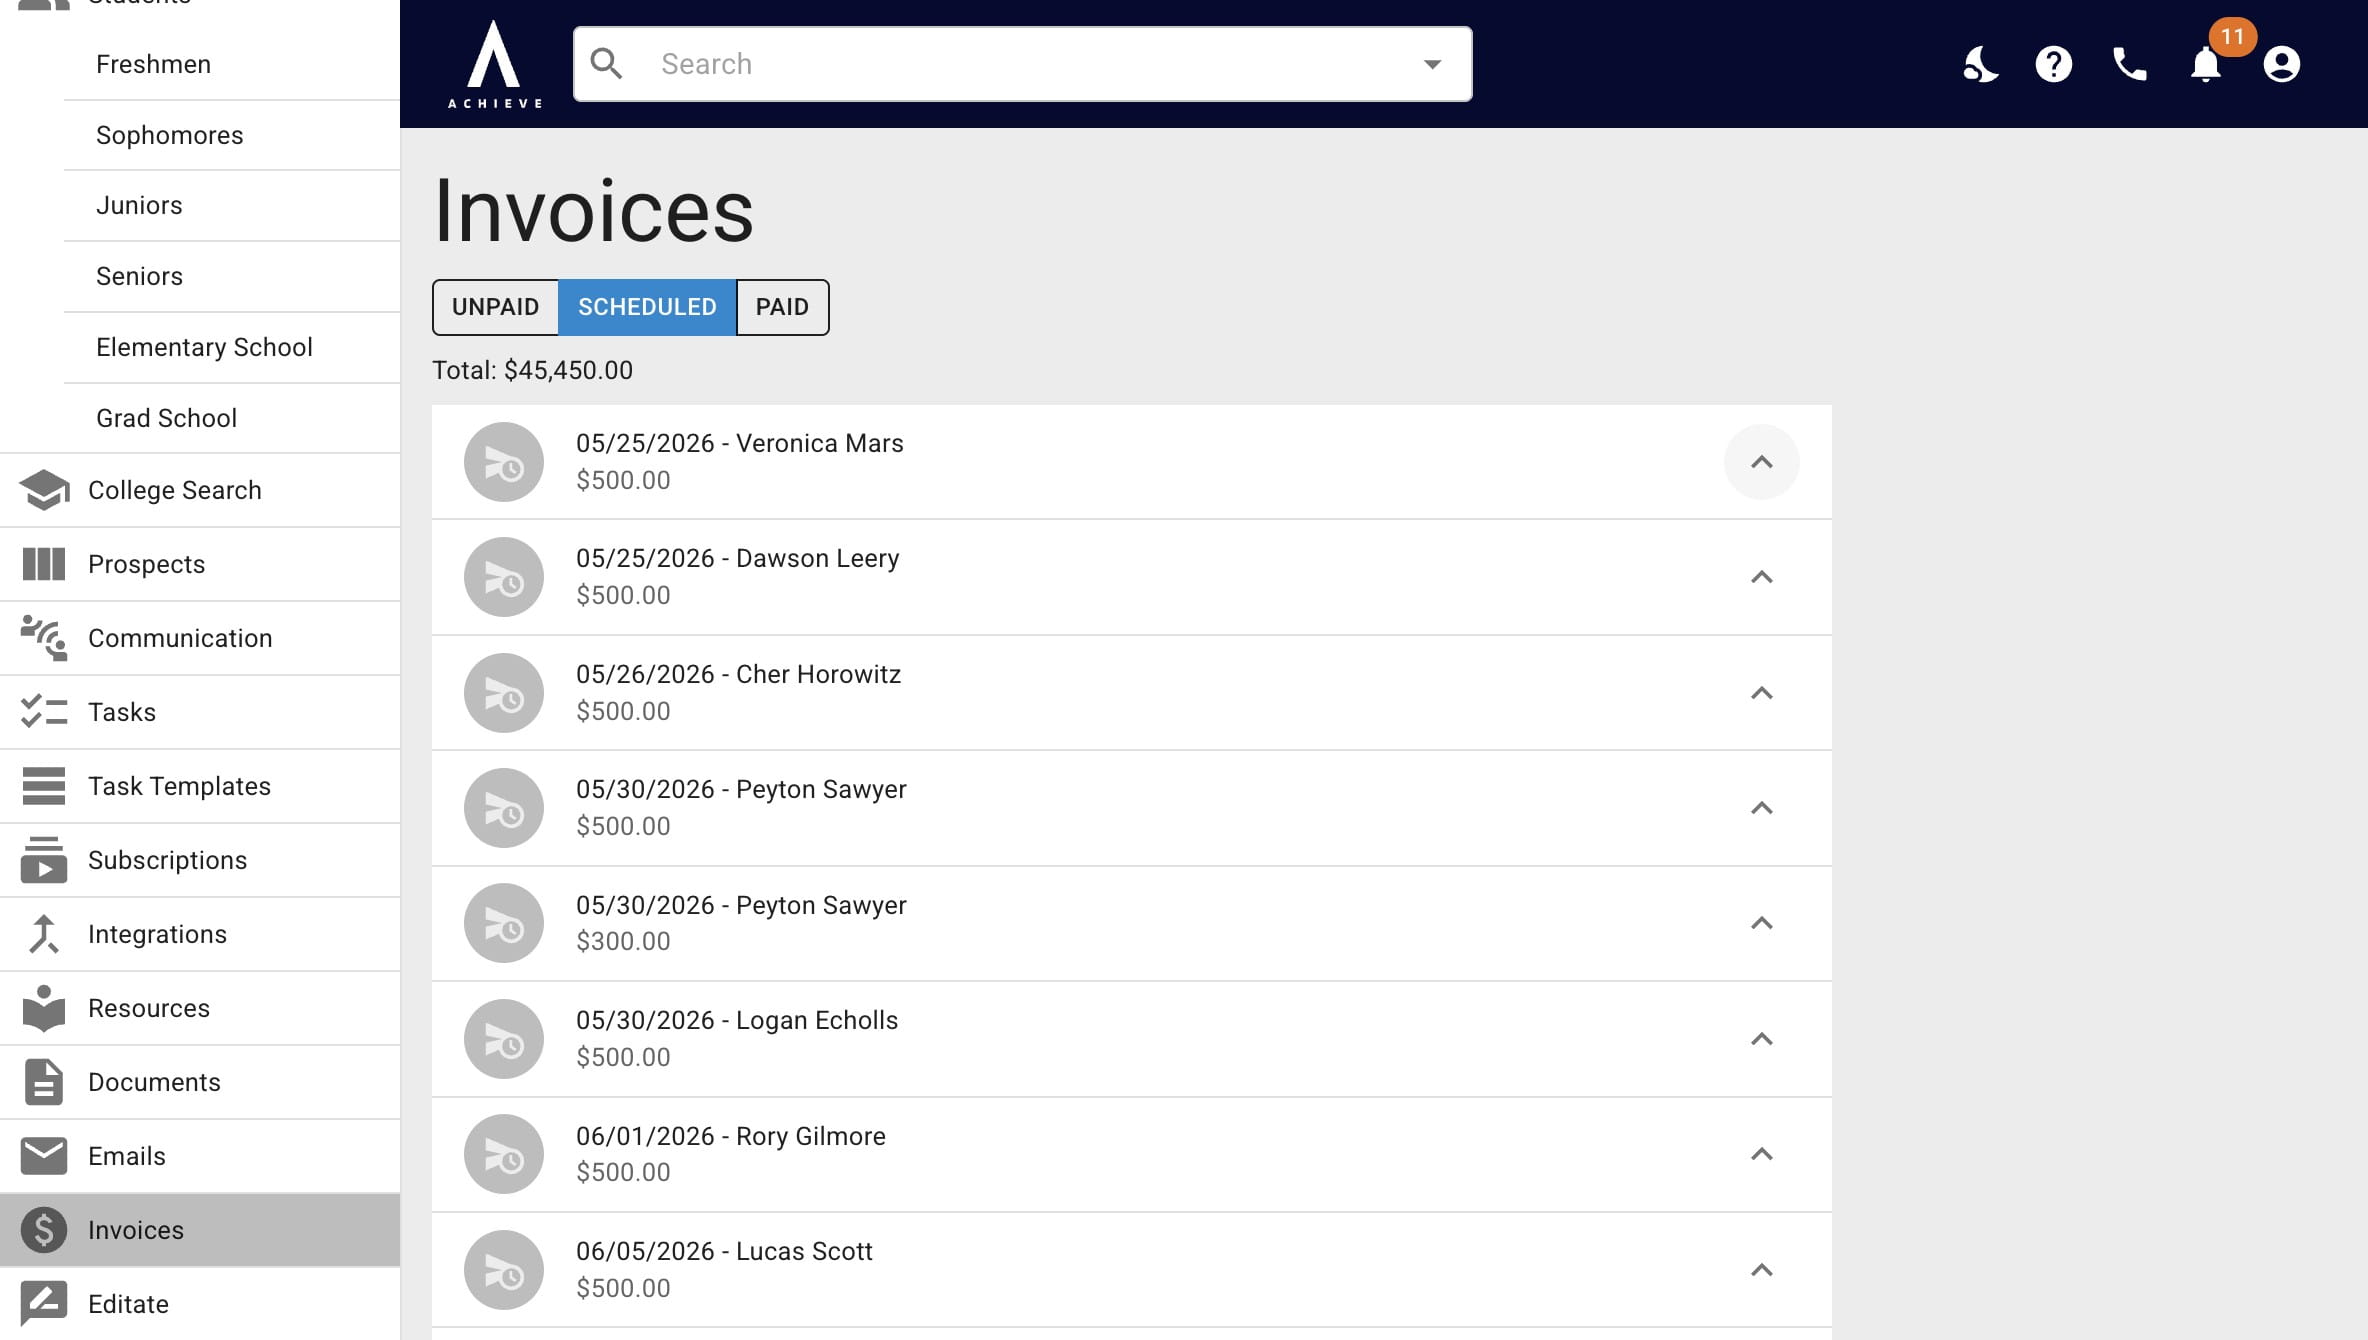Click the magnifier icon in the search bar
This screenshot has height=1340, width=2368.
[606, 64]
